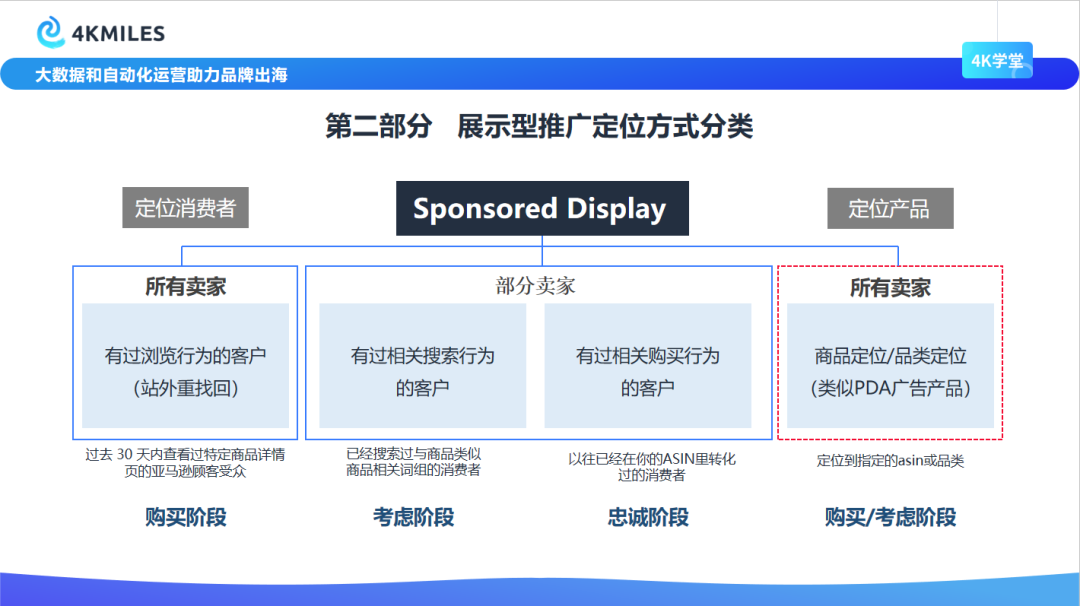
Task: Select the 商品定位/品类定位 card
Action: [890, 366]
